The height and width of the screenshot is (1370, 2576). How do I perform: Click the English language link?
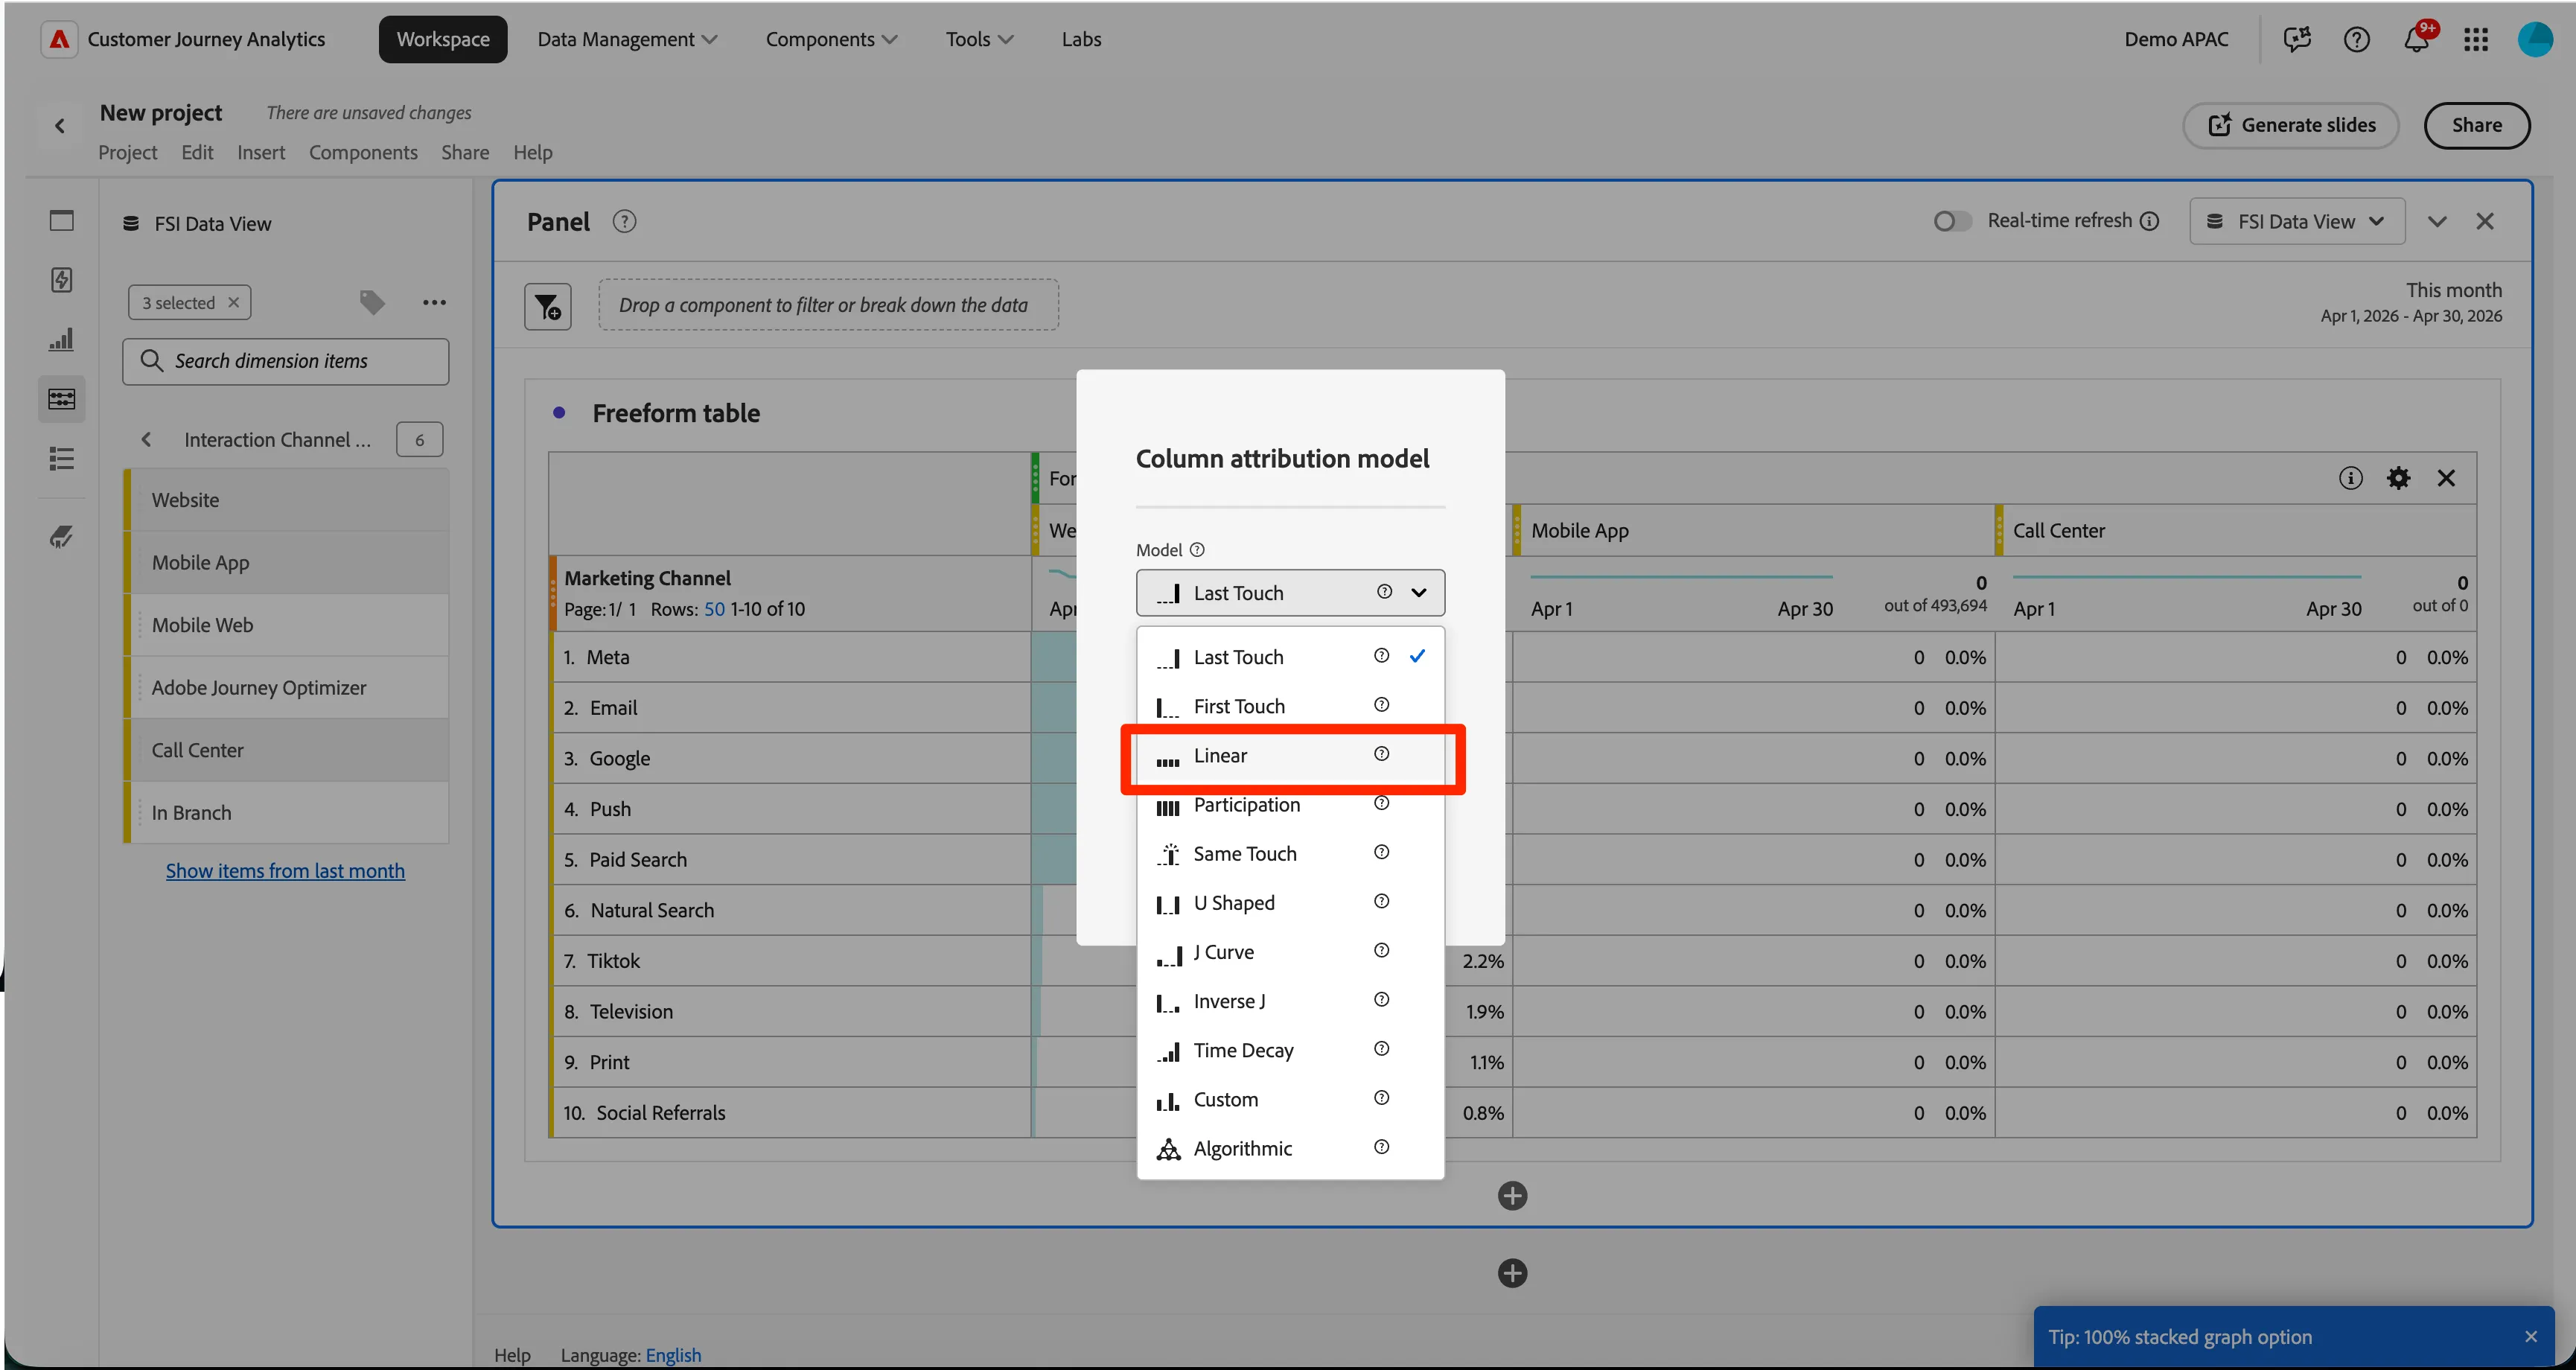tap(673, 1354)
